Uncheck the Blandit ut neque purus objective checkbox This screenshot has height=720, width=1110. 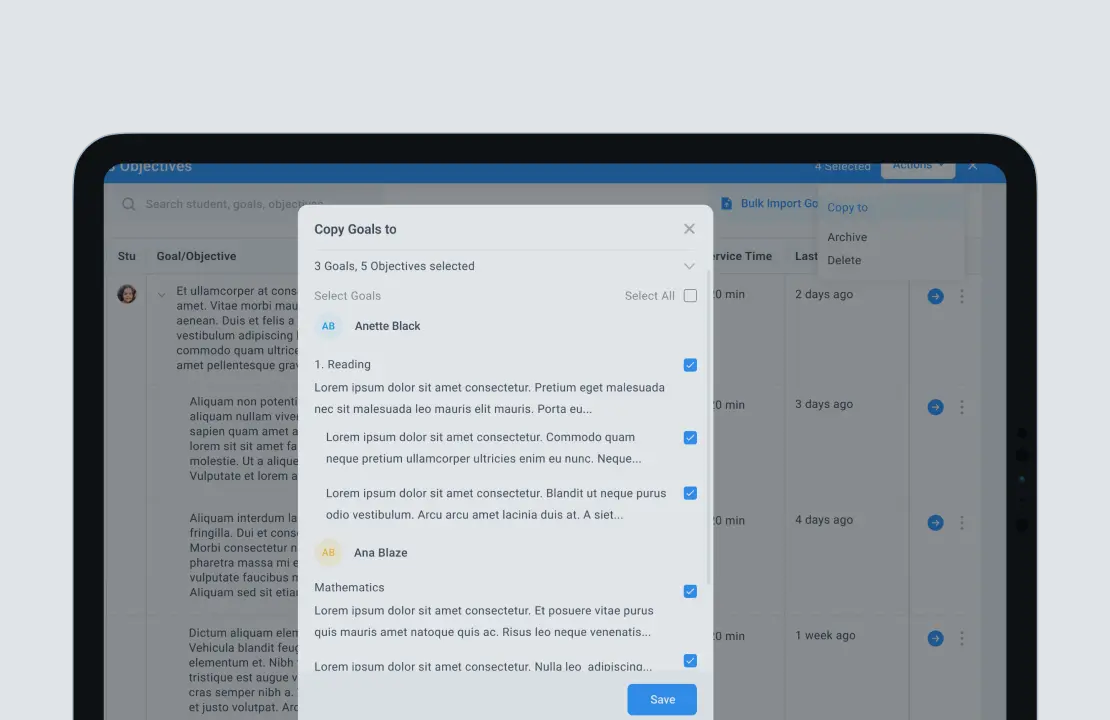690,493
